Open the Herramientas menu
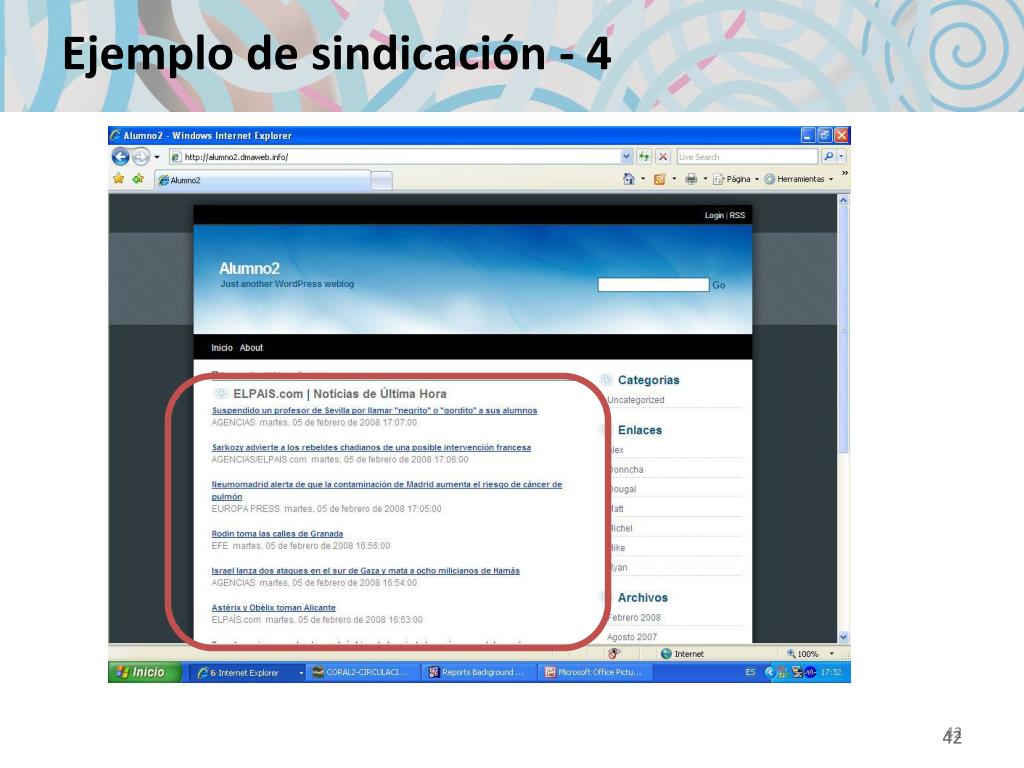Screen dimensions: 1024x768 pyautogui.click(x=799, y=179)
